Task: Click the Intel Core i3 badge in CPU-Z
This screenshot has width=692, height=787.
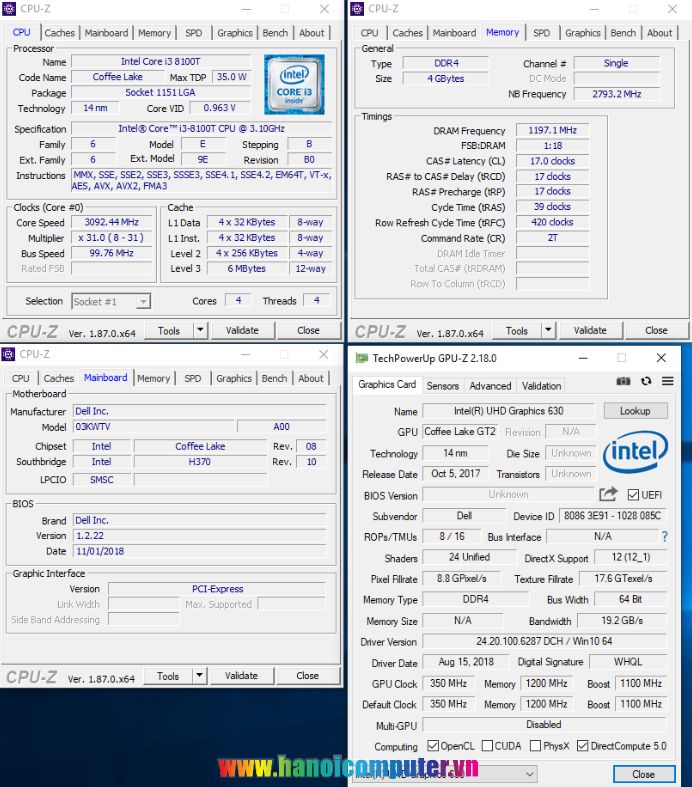Action: coord(294,85)
